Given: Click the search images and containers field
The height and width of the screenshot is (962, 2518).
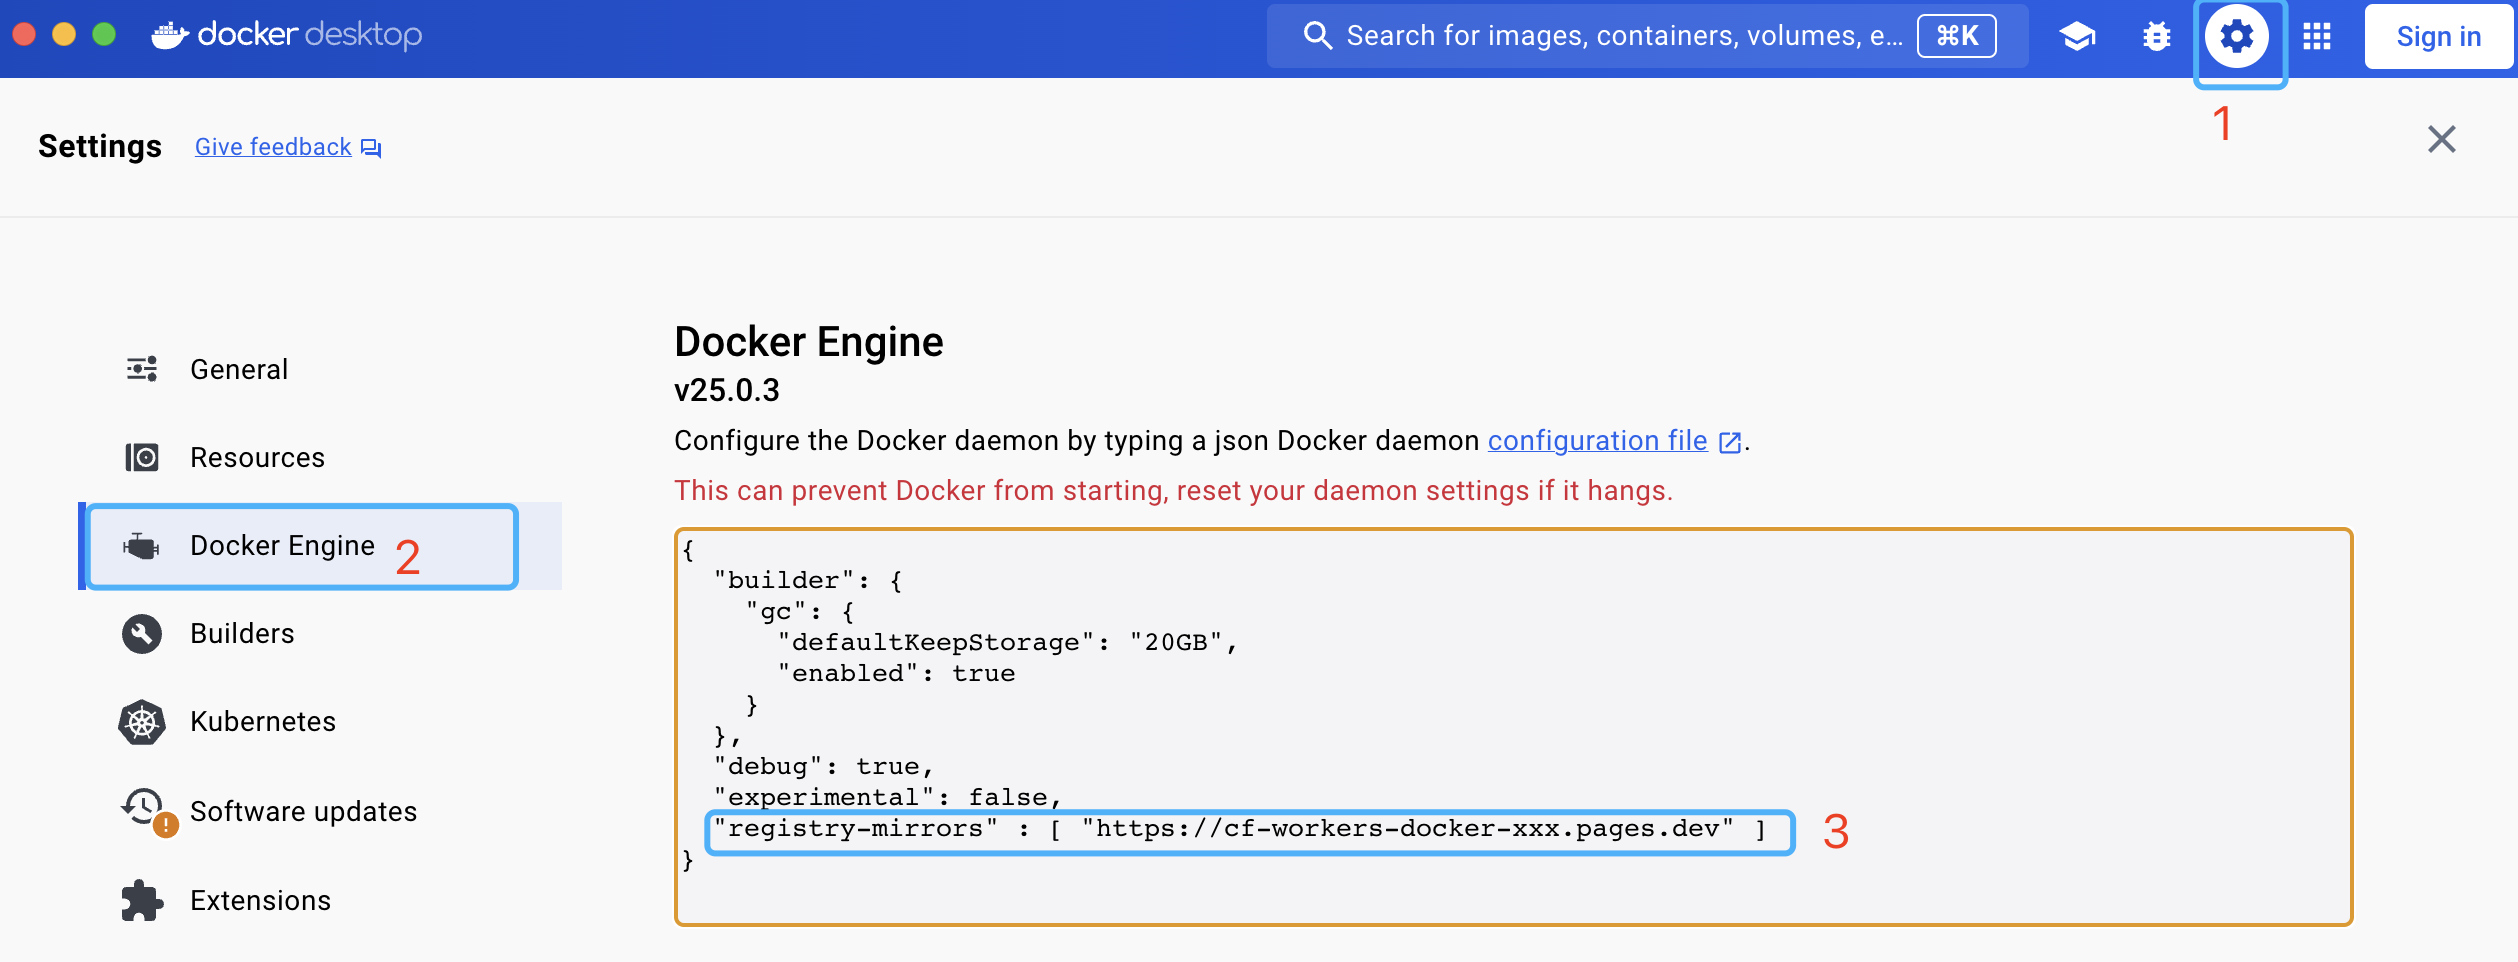Looking at the screenshot, I should click(x=1647, y=36).
